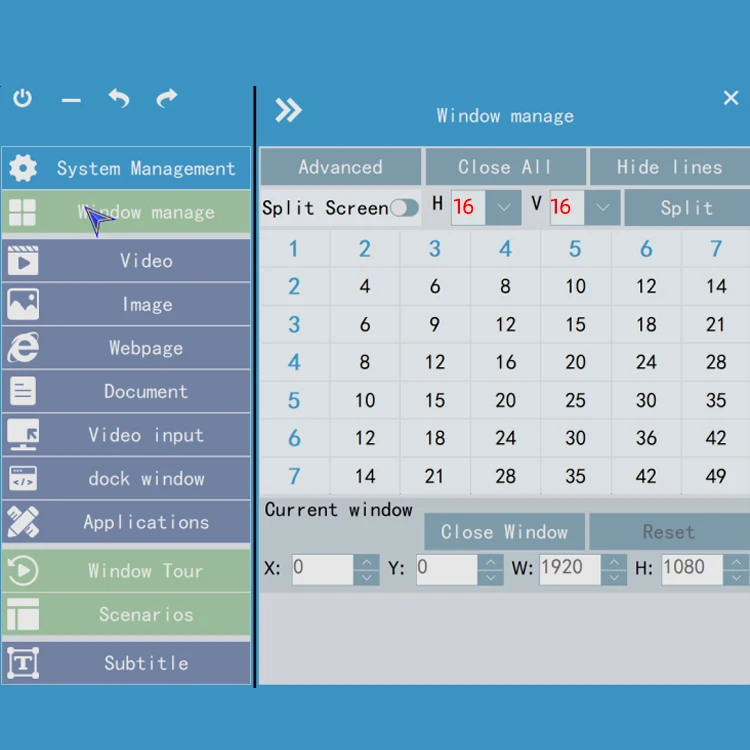Open dock window menu item
The height and width of the screenshot is (750, 750).
pyautogui.click(x=126, y=478)
